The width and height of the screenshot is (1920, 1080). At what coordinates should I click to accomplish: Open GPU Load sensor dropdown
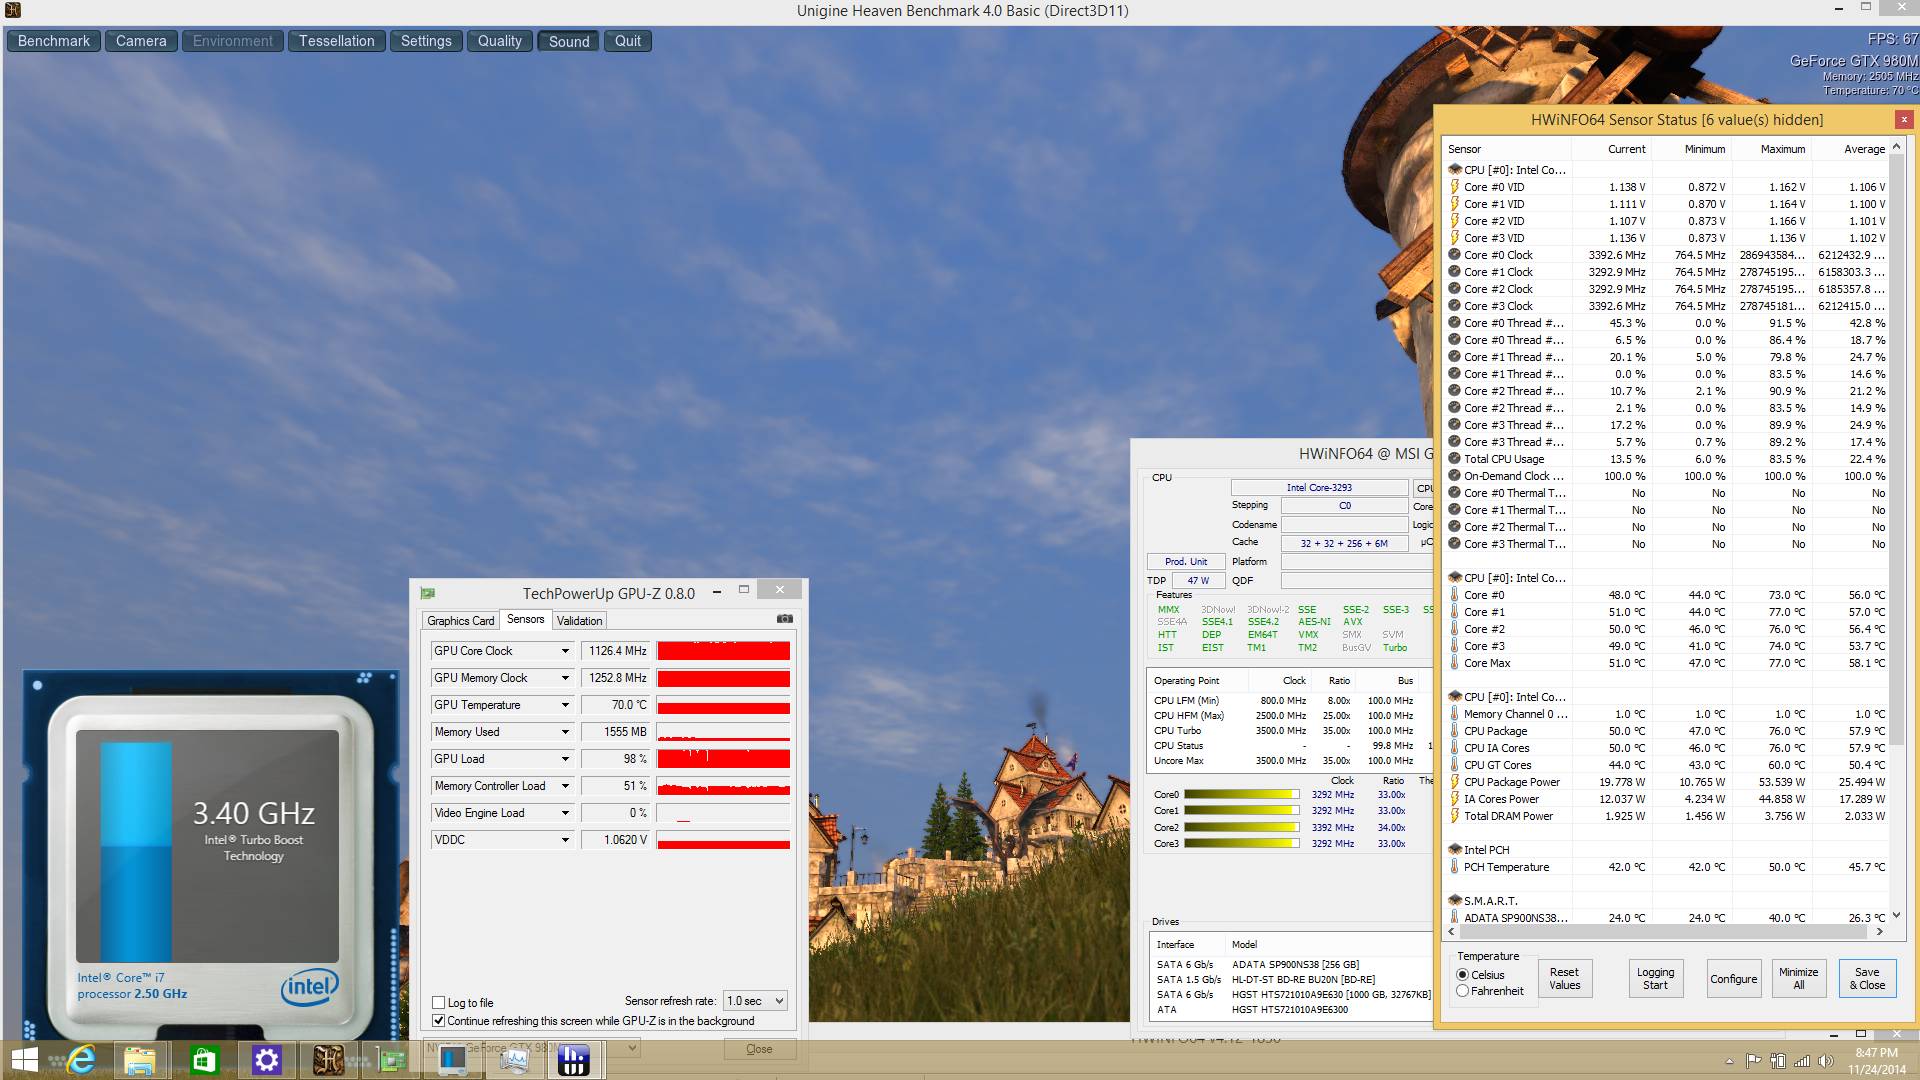click(565, 759)
